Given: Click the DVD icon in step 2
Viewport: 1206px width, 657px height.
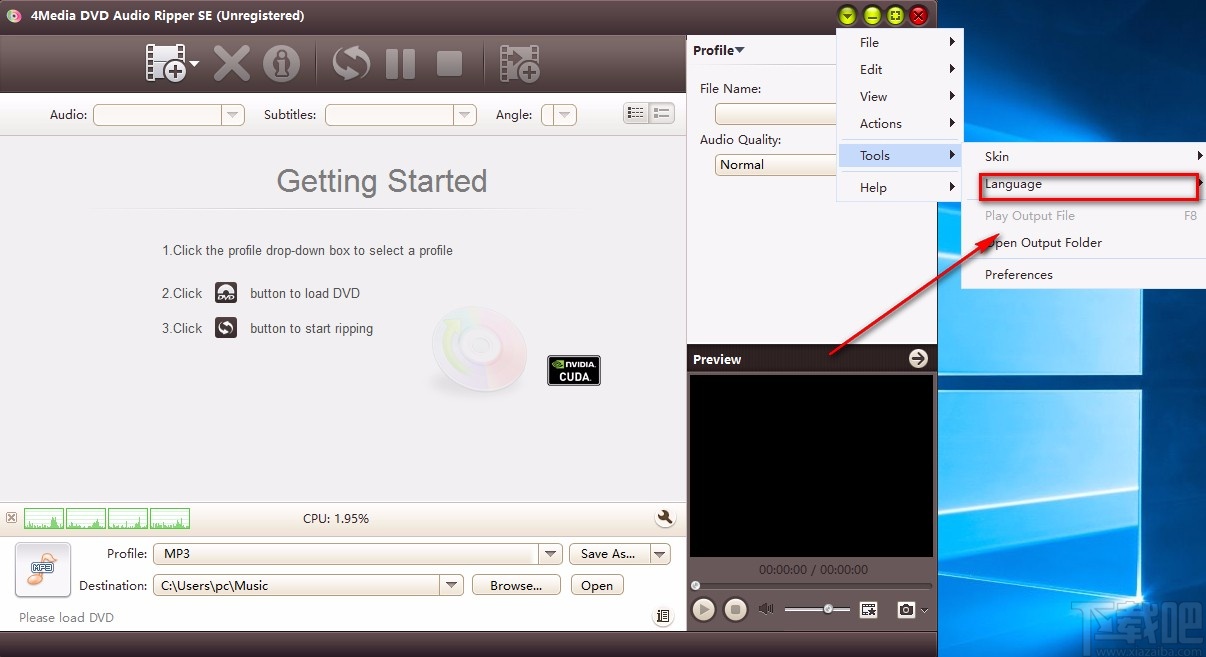Looking at the screenshot, I should tap(226, 293).
